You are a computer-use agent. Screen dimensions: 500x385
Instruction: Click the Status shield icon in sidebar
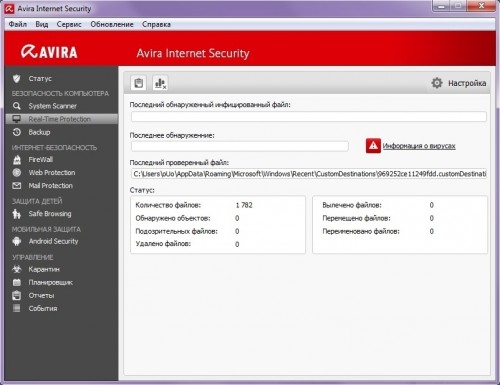(x=16, y=79)
